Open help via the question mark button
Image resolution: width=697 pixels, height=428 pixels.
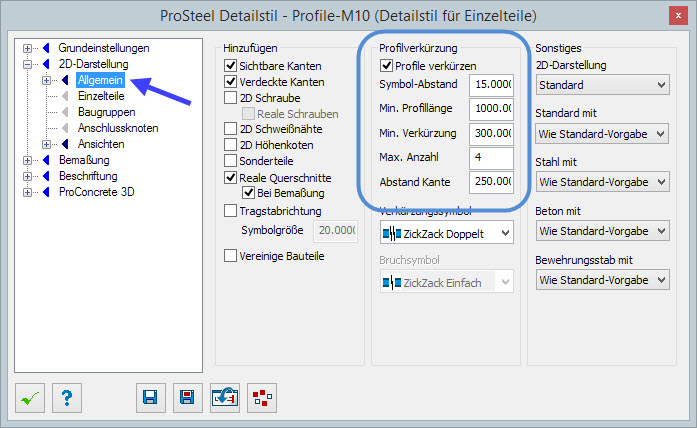pos(67,398)
